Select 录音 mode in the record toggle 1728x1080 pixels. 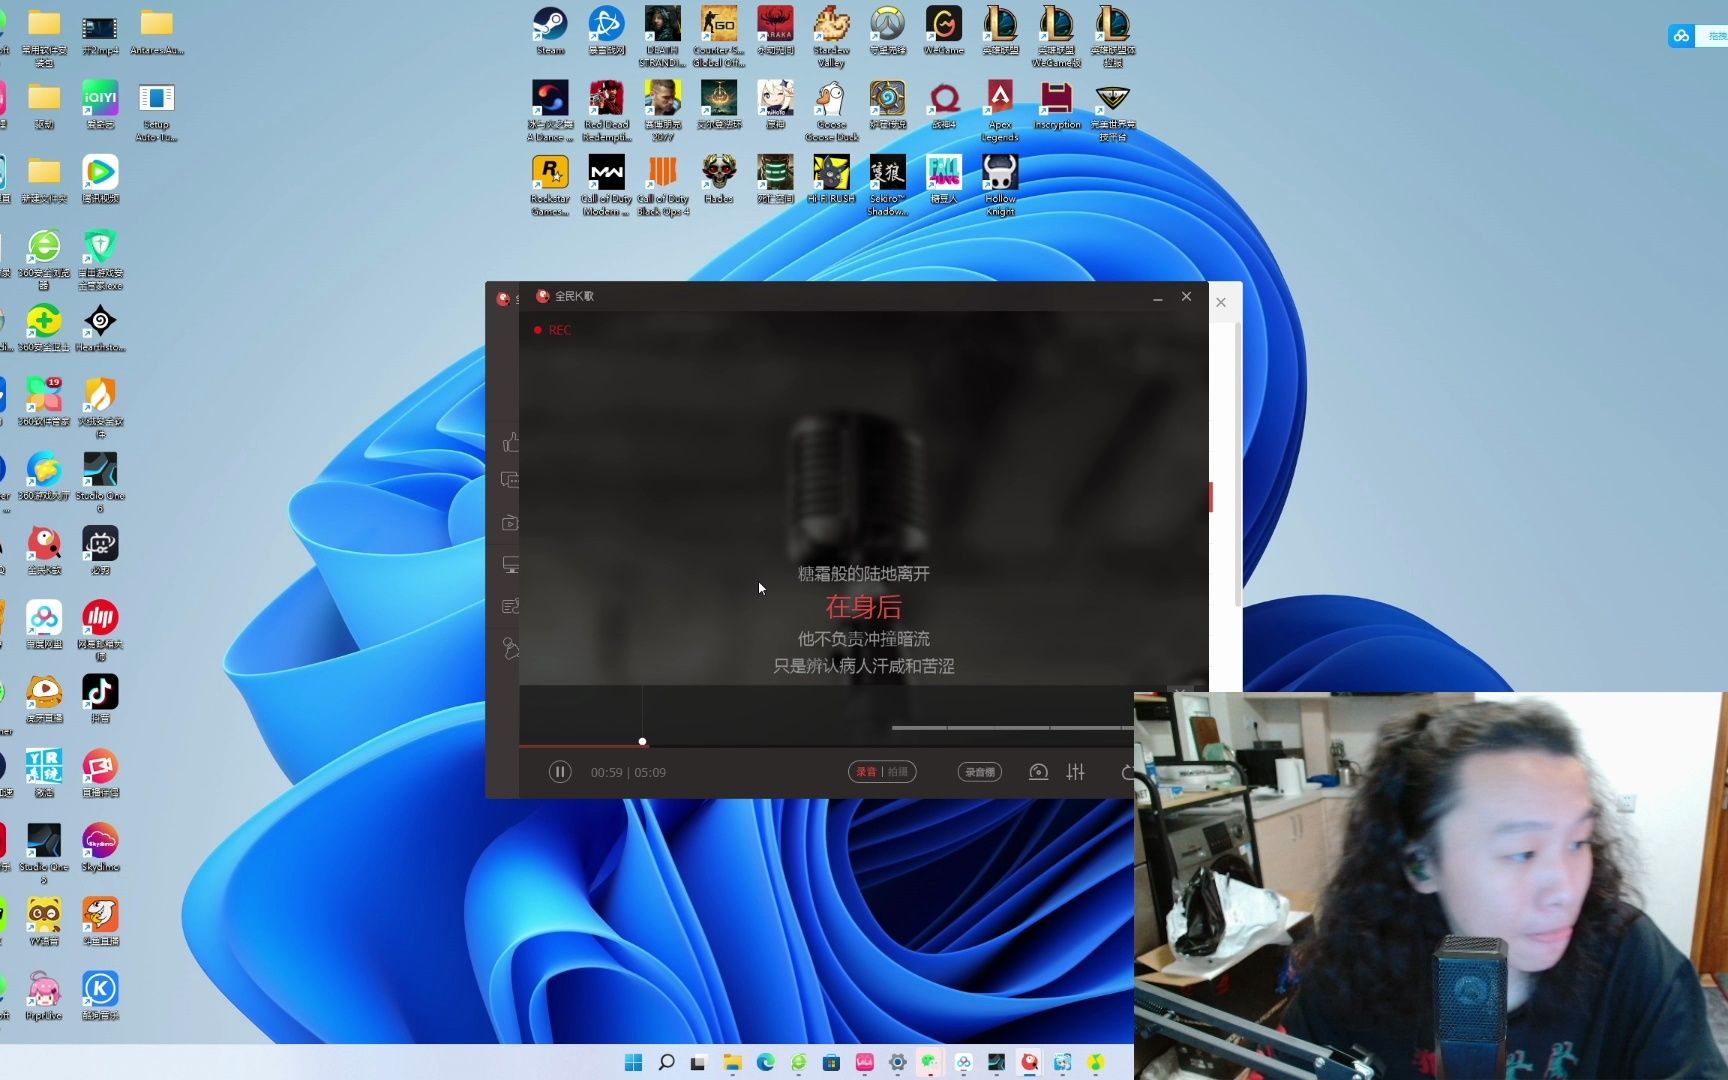tap(866, 772)
